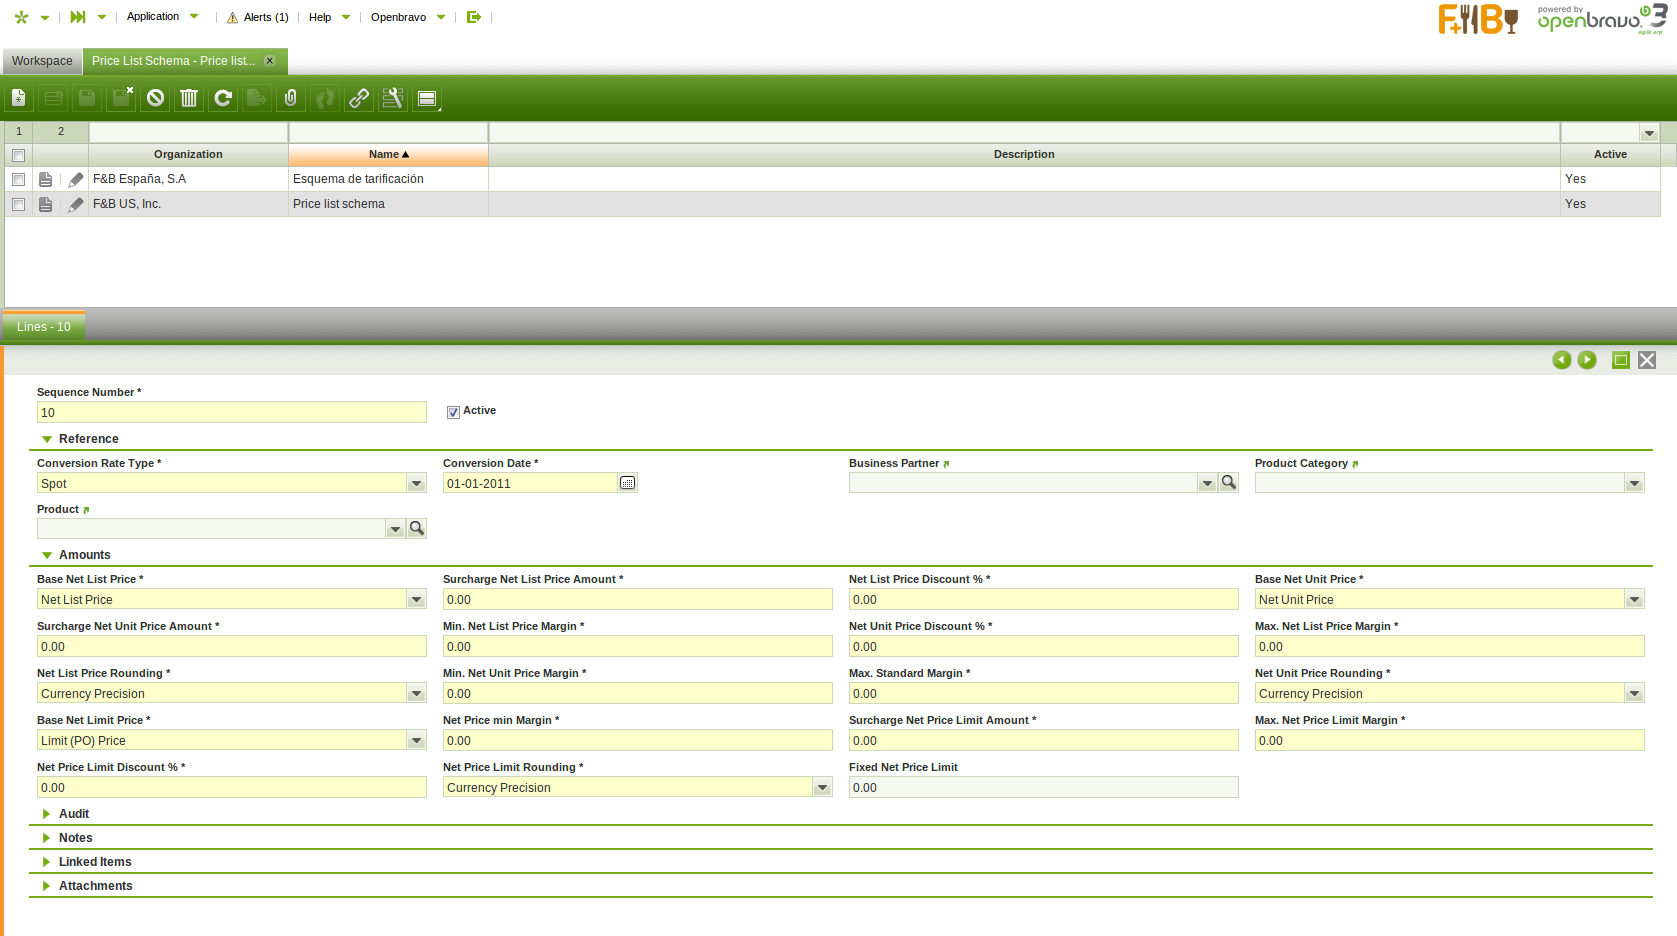Viewport: 1677px width, 936px height.
Task: Open the Application menu
Action: click(153, 17)
